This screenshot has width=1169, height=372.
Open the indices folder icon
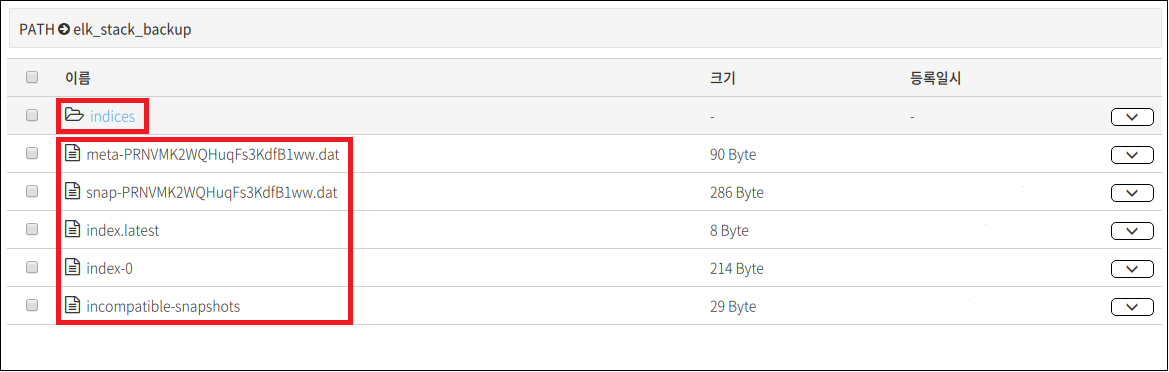(74, 116)
